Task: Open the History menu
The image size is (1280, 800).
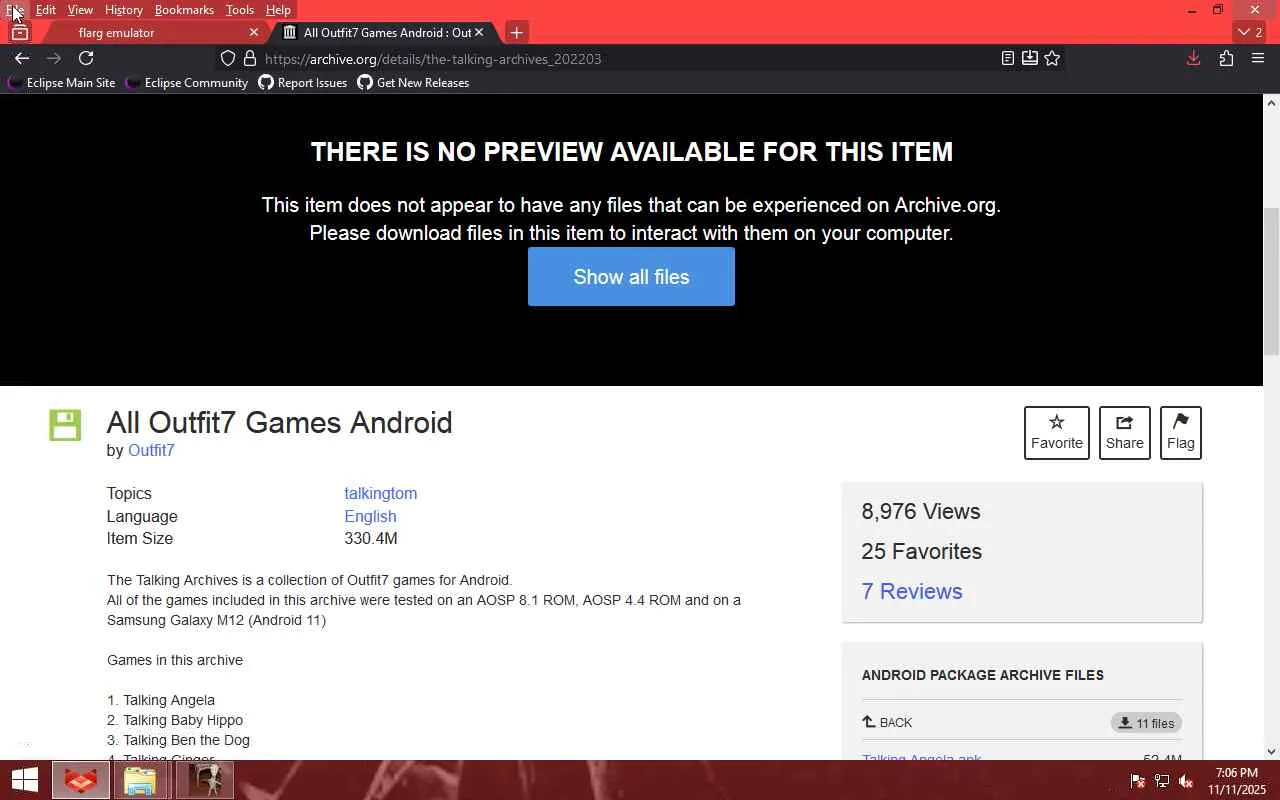Action: [x=124, y=10]
